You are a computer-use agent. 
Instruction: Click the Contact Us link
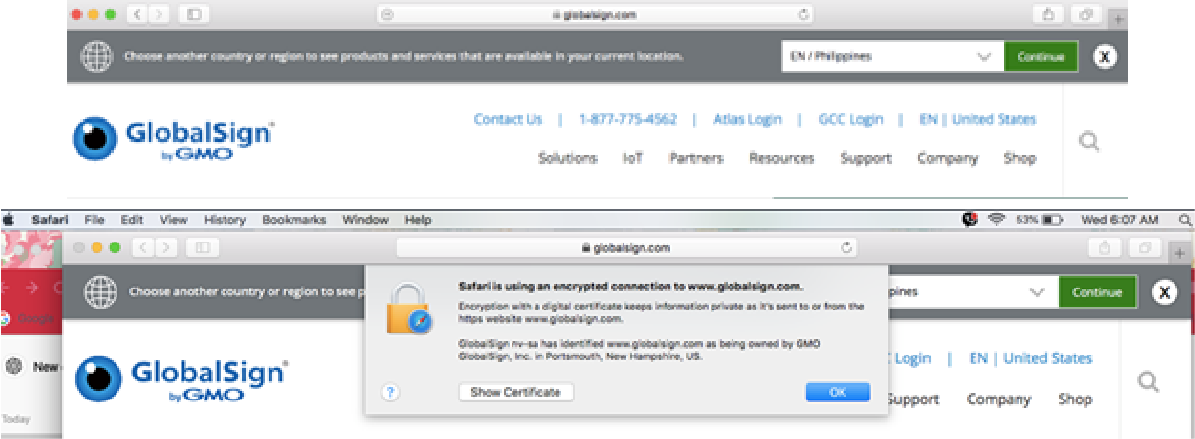(508, 119)
